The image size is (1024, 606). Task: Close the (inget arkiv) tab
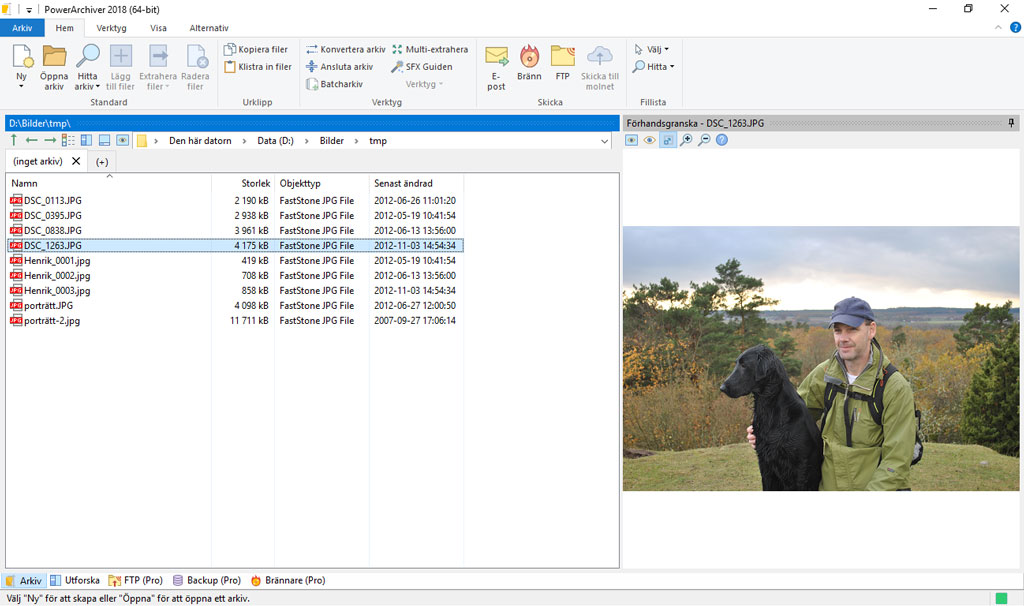click(76, 161)
